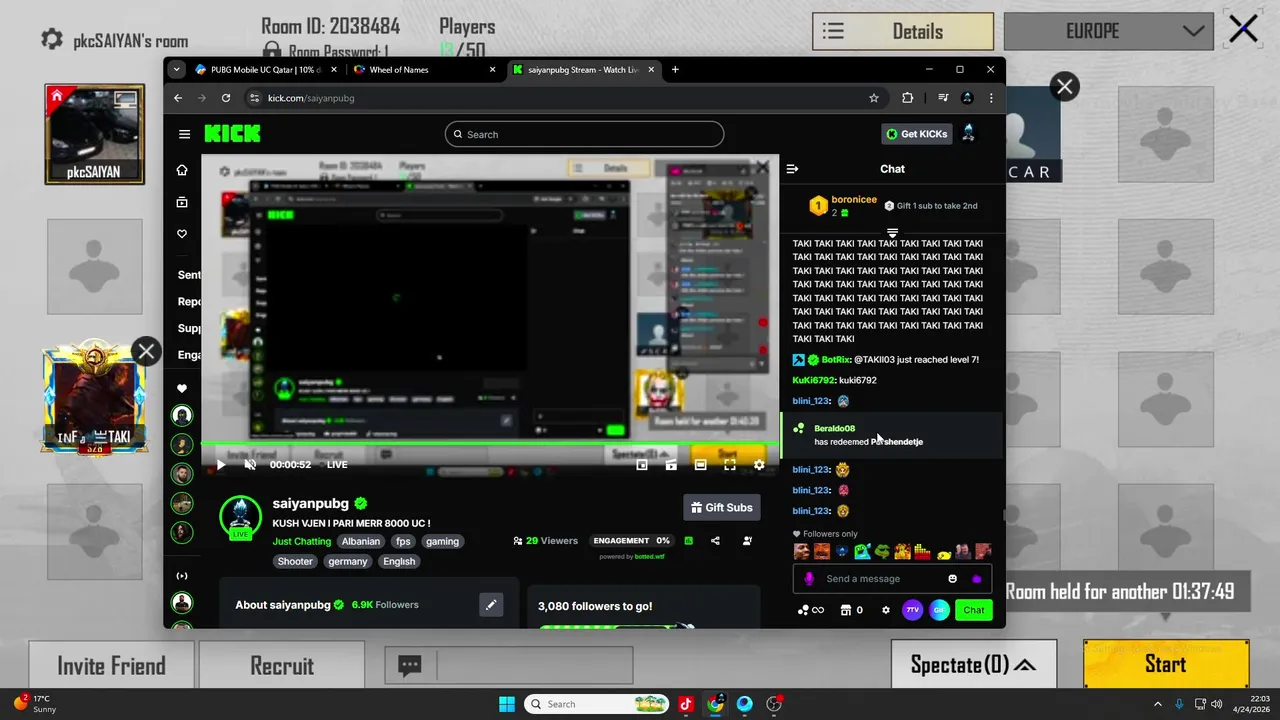Open the Windows Start menu
This screenshot has height=720, width=1280.
[x=506, y=704]
